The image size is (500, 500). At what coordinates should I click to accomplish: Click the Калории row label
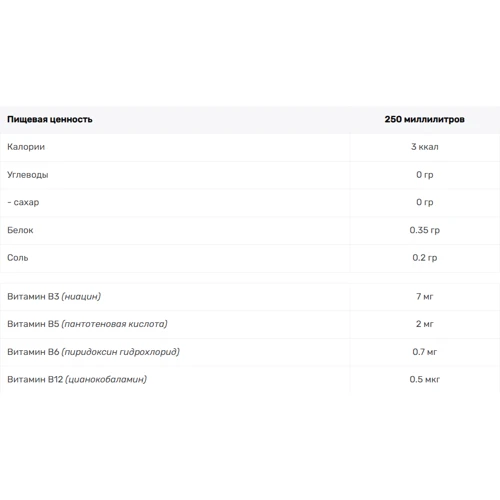tap(26, 147)
